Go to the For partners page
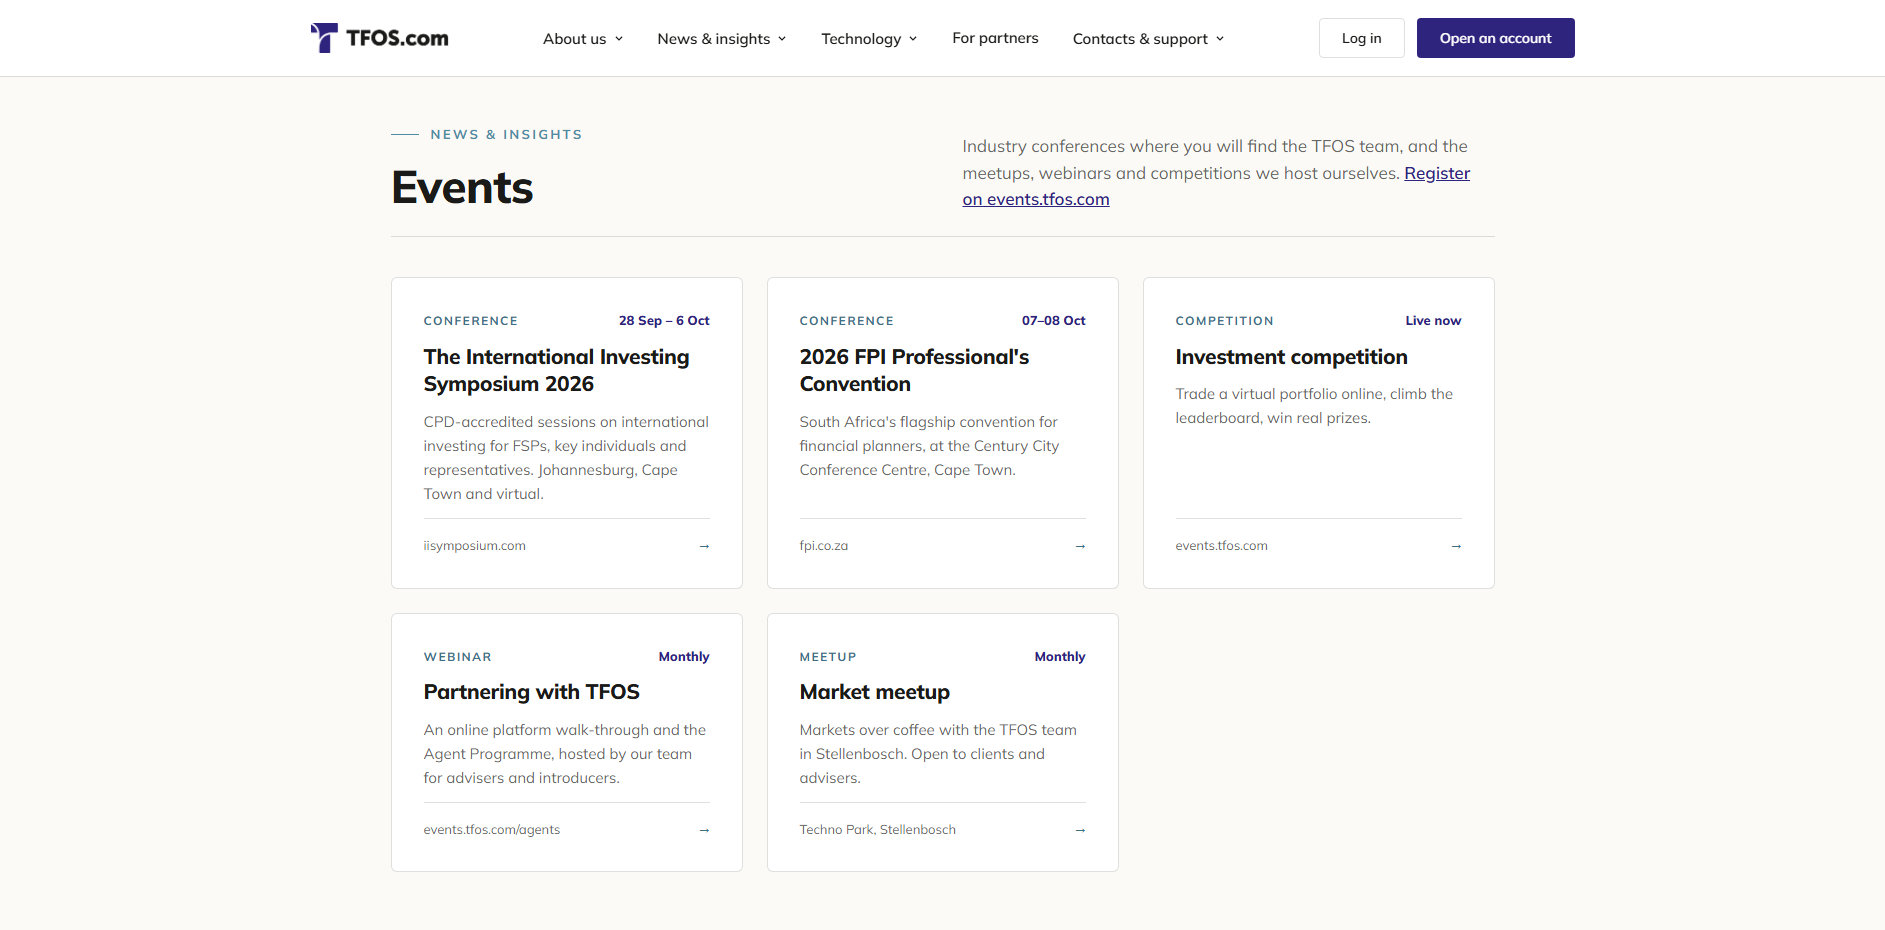The height and width of the screenshot is (930, 1885). [995, 38]
